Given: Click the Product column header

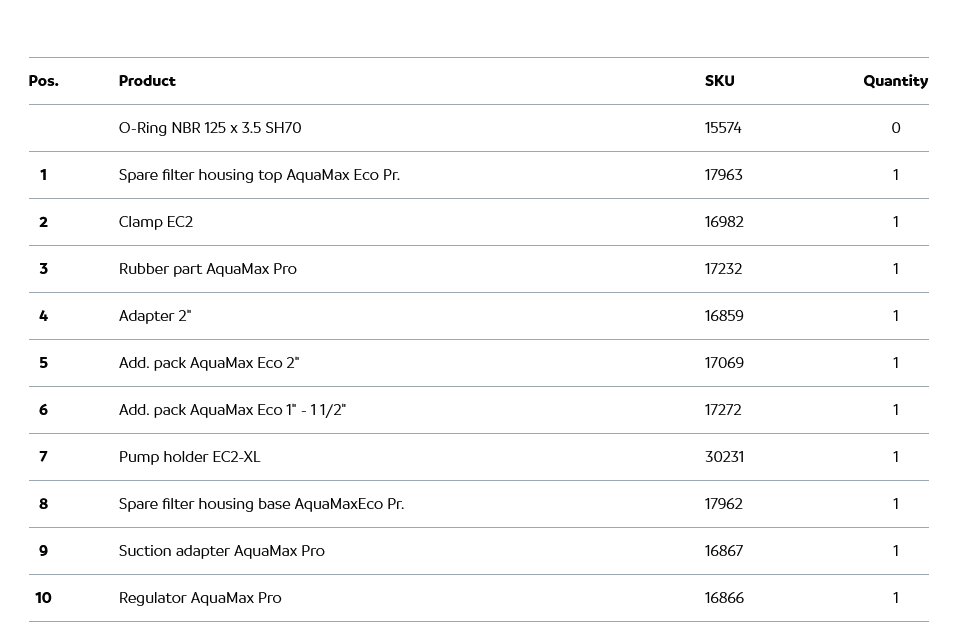Looking at the screenshot, I should (x=147, y=81).
